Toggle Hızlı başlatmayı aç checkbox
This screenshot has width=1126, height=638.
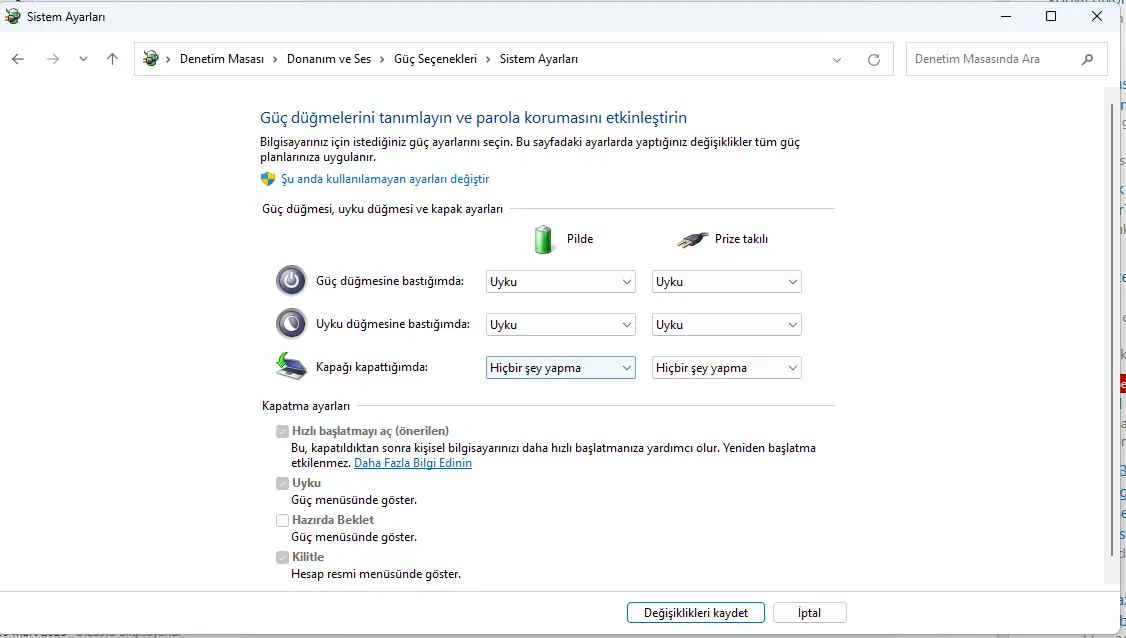pyautogui.click(x=282, y=431)
